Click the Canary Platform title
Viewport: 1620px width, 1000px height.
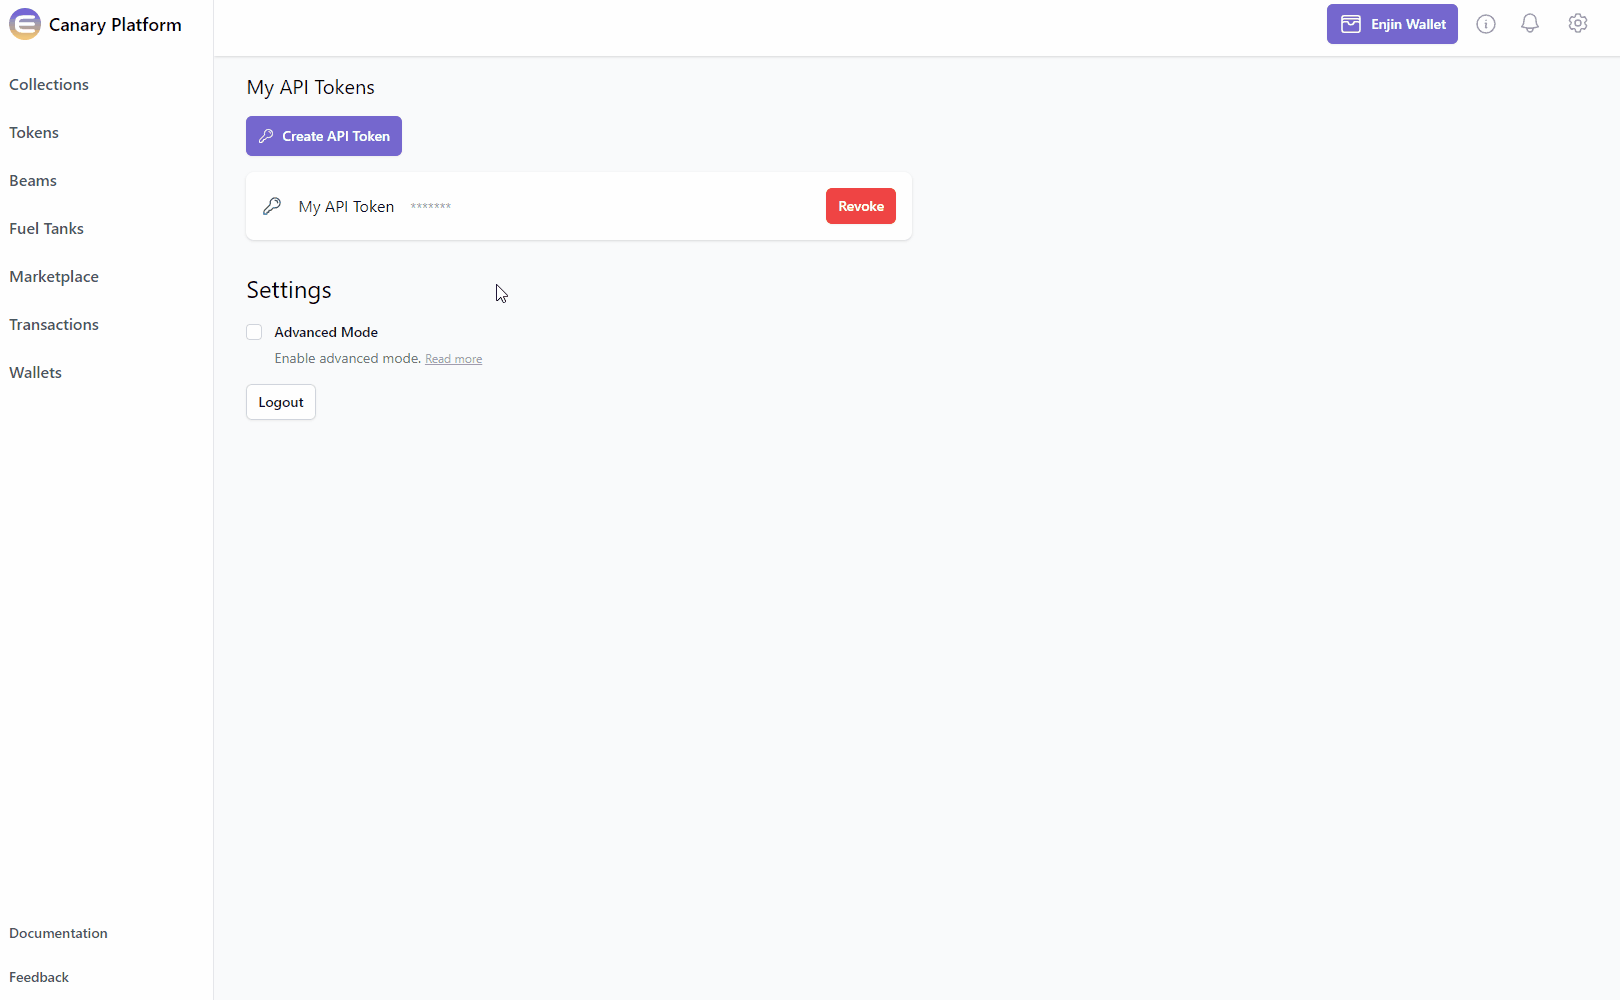[115, 25]
